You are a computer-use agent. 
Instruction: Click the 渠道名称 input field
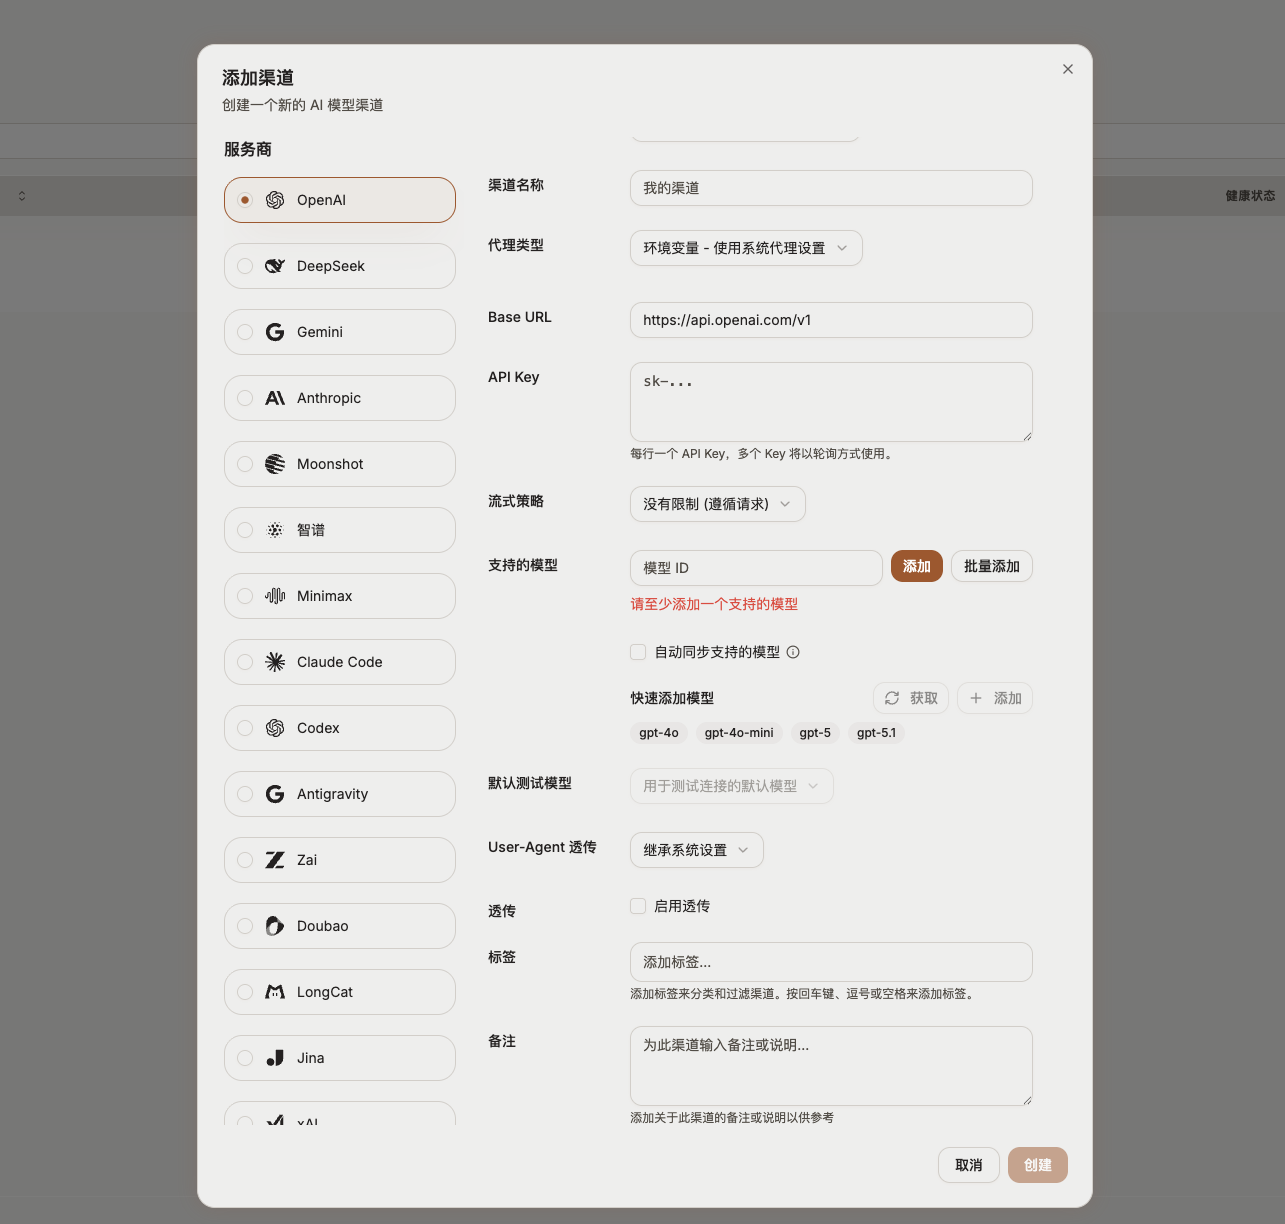pos(831,188)
